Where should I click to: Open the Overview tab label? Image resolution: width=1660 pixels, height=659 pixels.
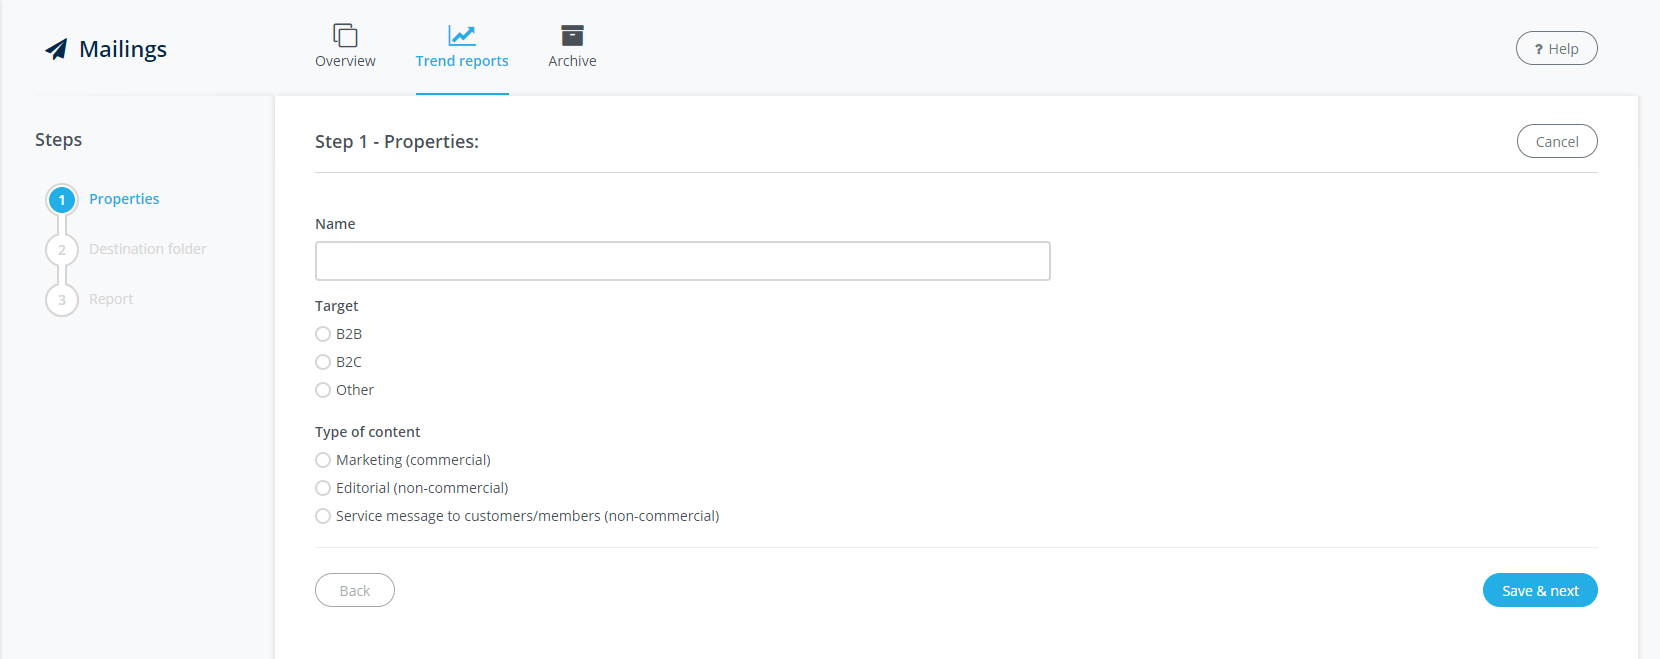[x=345, y=61]
